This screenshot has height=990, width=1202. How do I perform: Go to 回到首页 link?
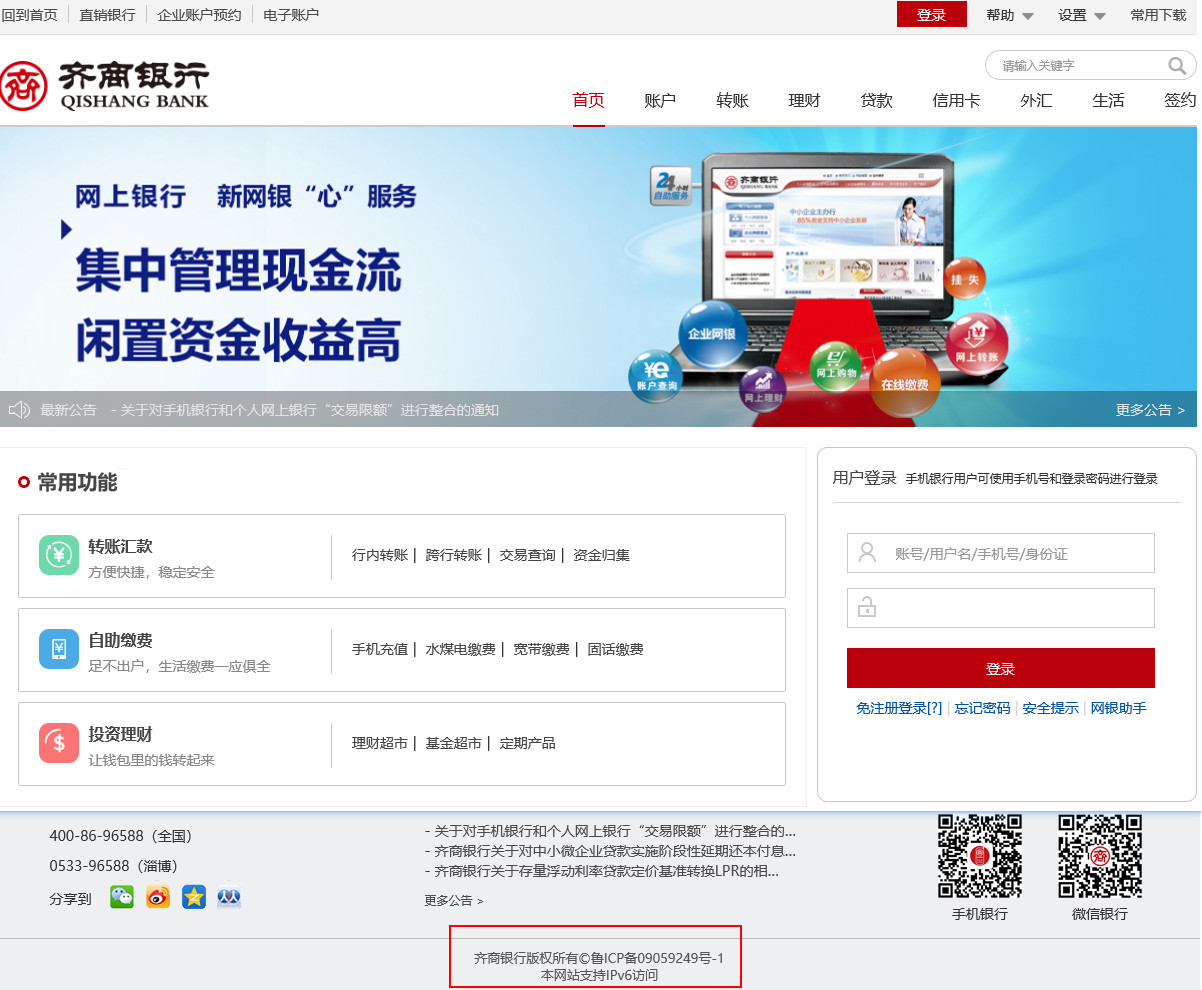click(30, 15)
